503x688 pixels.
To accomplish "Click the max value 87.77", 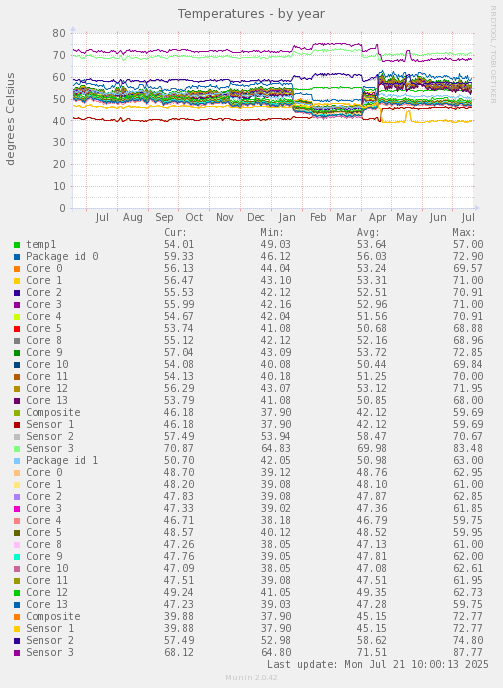I will [468, 652].
